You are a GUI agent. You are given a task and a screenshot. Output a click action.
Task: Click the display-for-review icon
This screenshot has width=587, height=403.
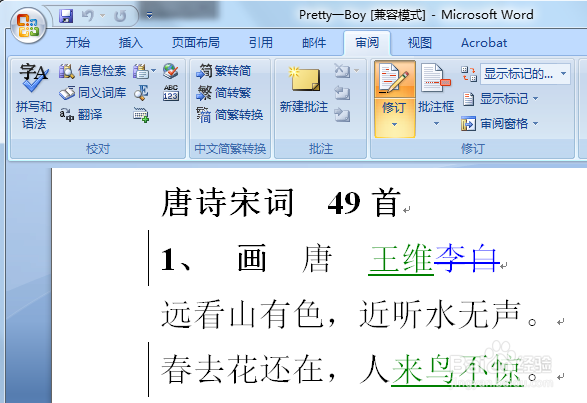click(x=469, y=73)
